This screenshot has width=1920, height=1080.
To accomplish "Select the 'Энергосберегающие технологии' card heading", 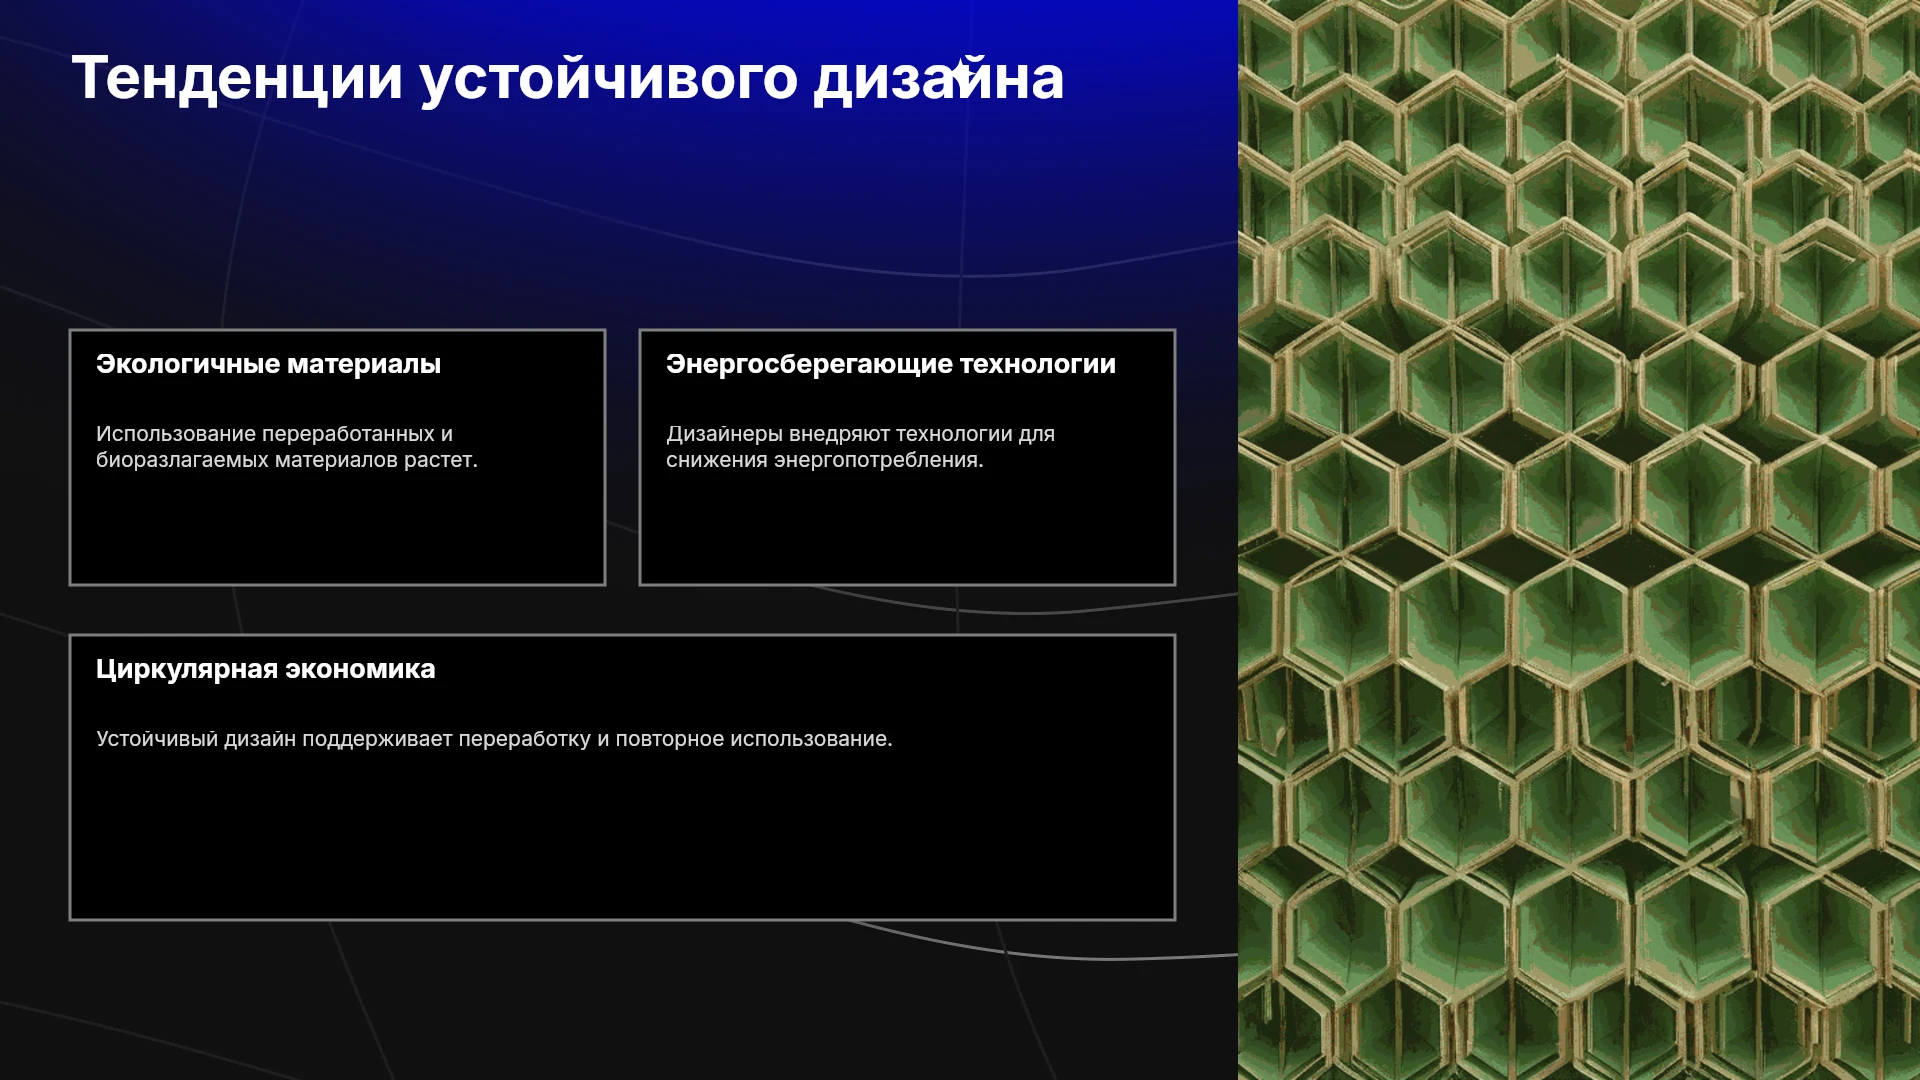I will (x=891, y=364).
